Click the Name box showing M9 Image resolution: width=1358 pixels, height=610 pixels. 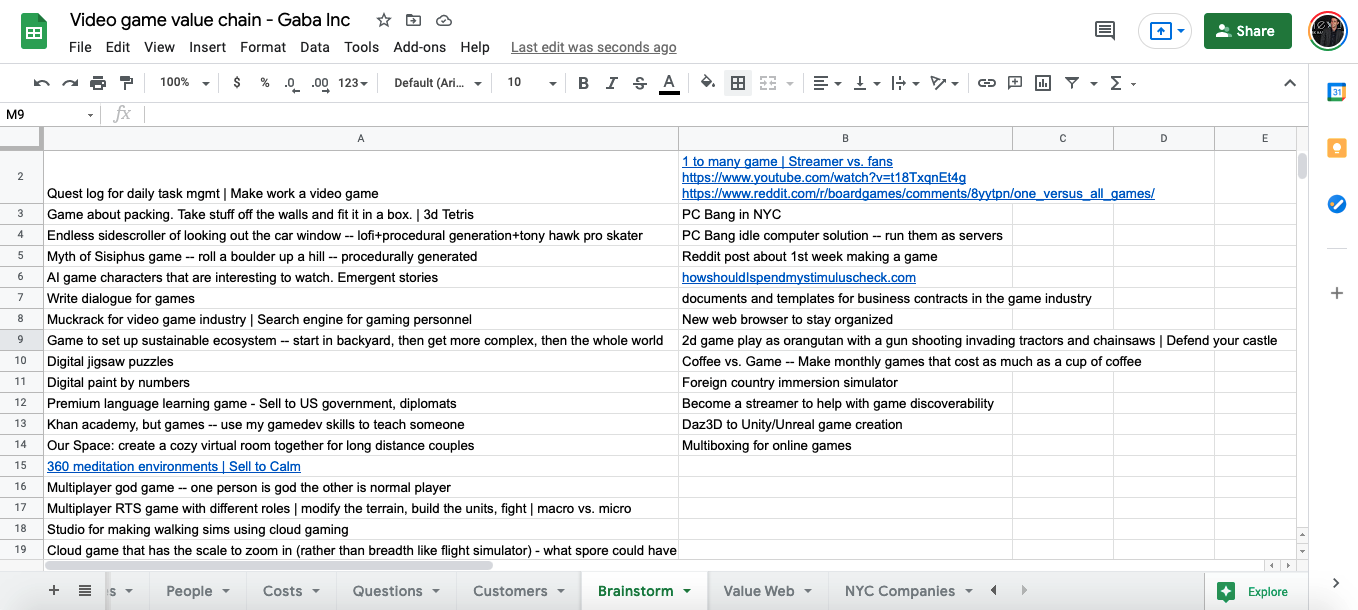49,114
